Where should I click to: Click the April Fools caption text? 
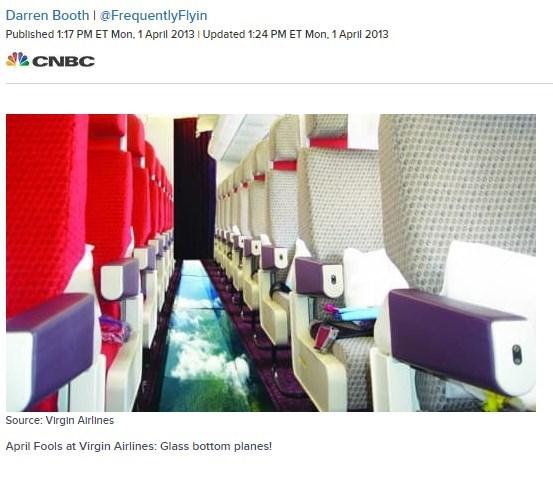[139, 446]
